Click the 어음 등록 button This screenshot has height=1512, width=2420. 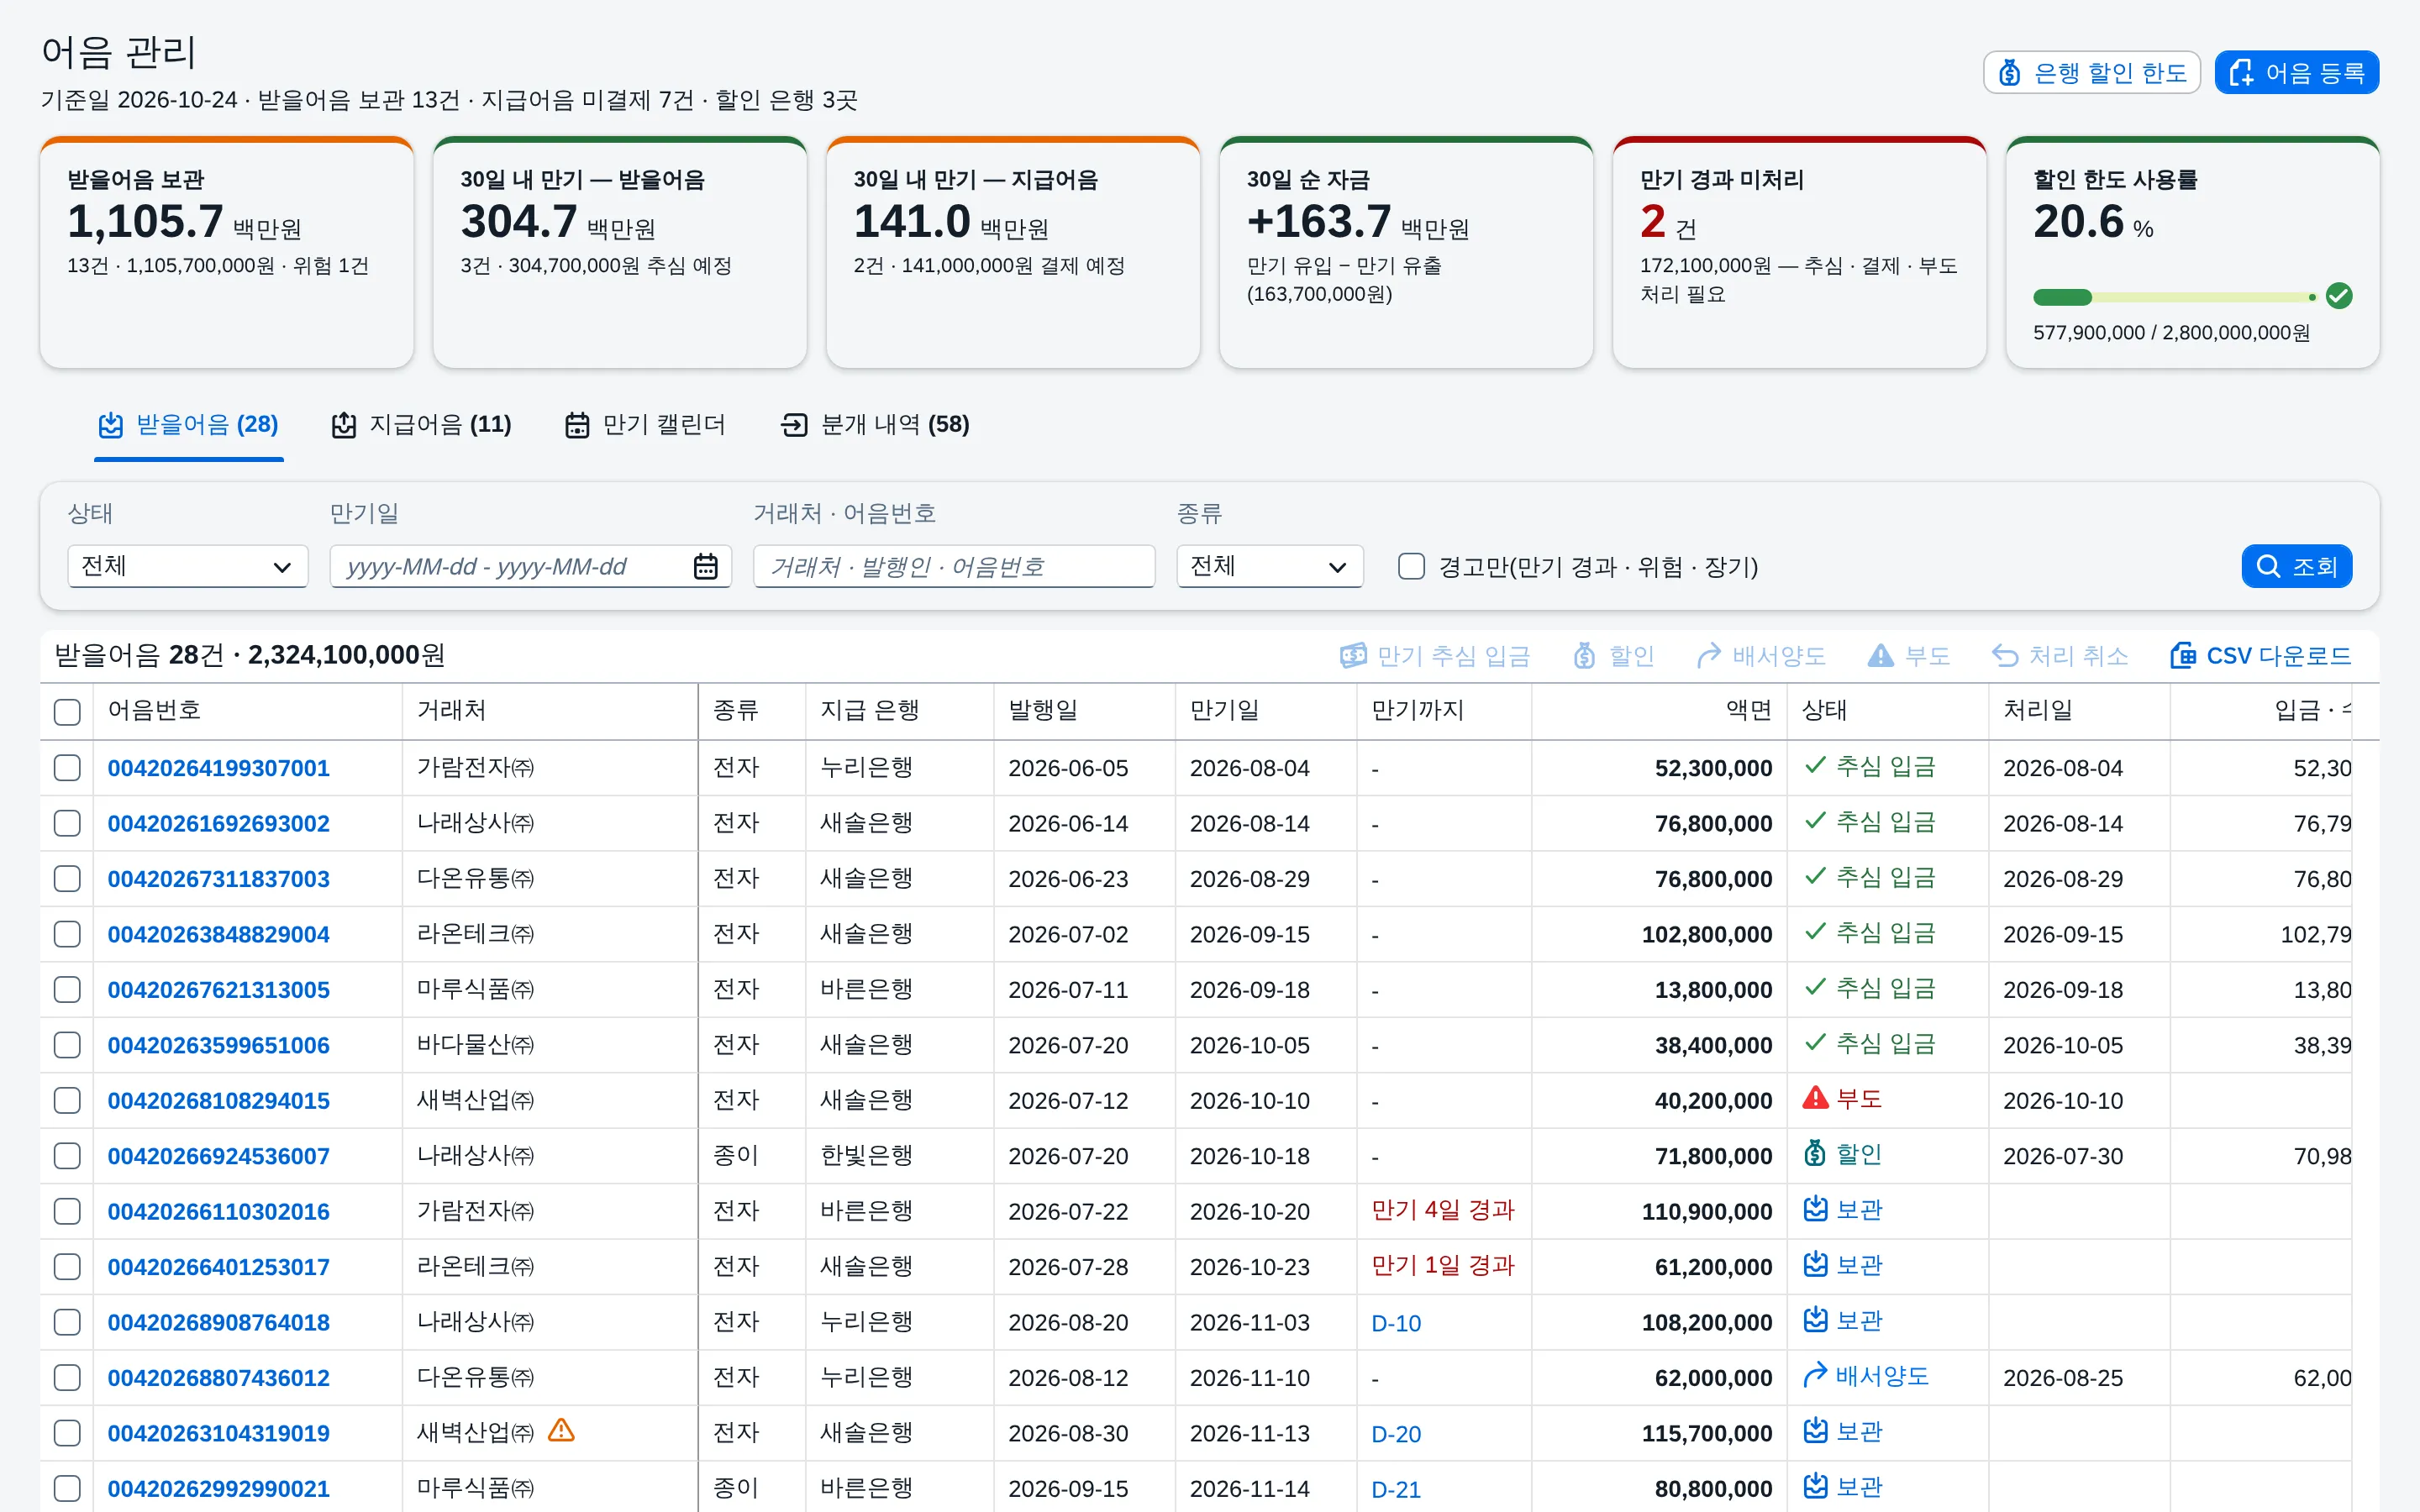2296,72
